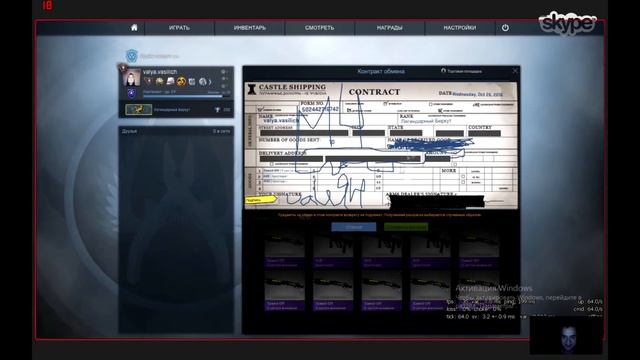
Task: Click the yellow sign-here sticky note
Action: (x=260, y=200)
